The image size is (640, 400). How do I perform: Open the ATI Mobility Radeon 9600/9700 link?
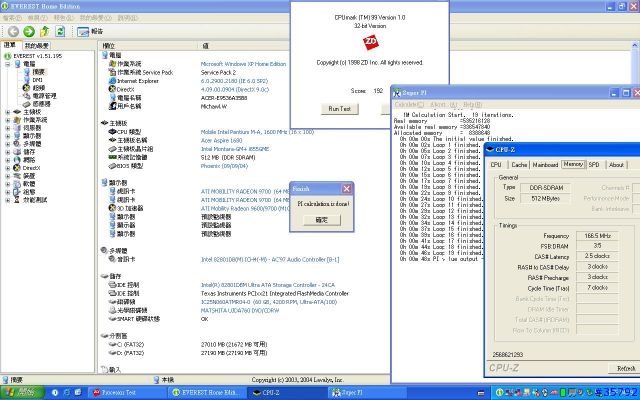(245, 209)
